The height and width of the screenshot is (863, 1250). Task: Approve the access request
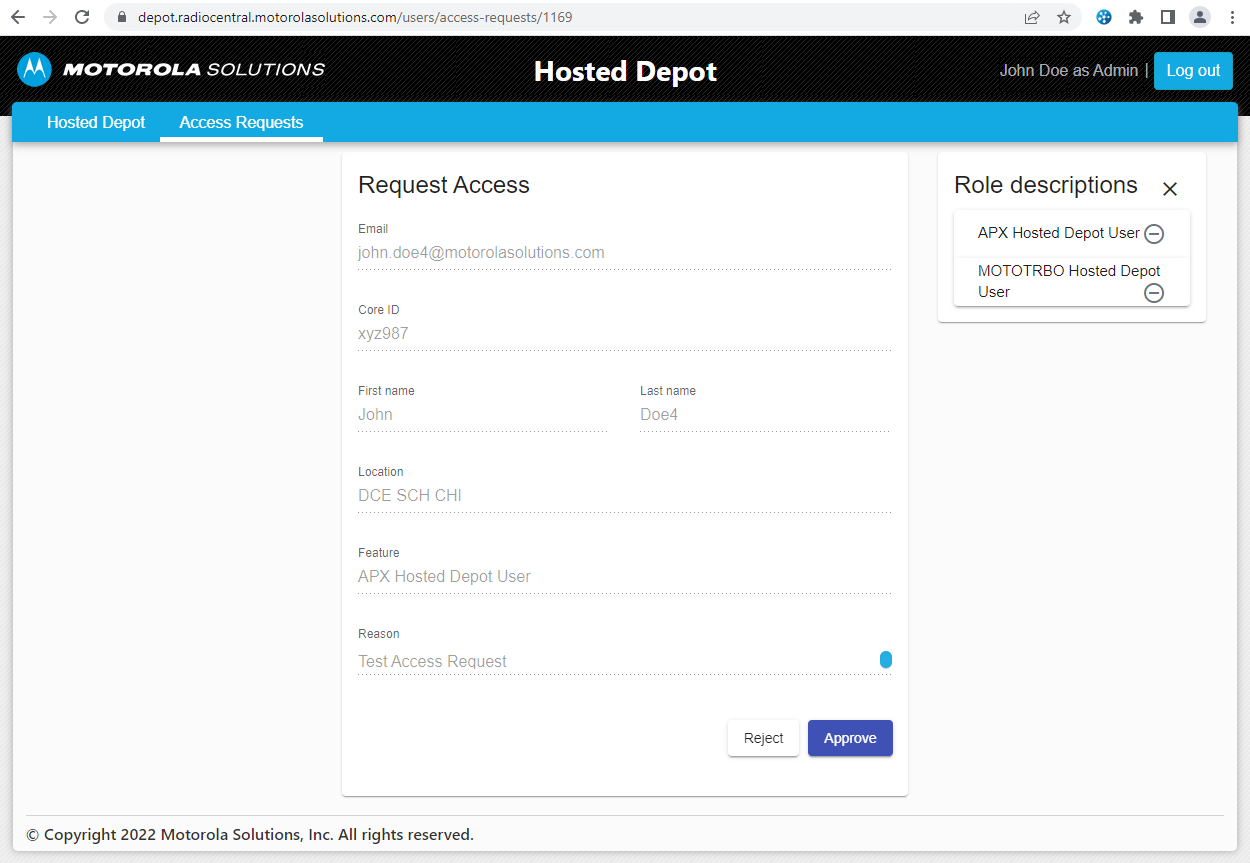tap(850, 738)
